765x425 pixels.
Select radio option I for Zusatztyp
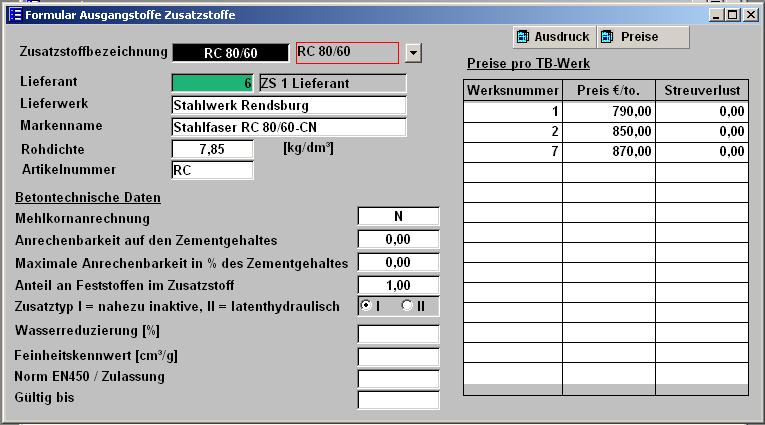[367, 305]
